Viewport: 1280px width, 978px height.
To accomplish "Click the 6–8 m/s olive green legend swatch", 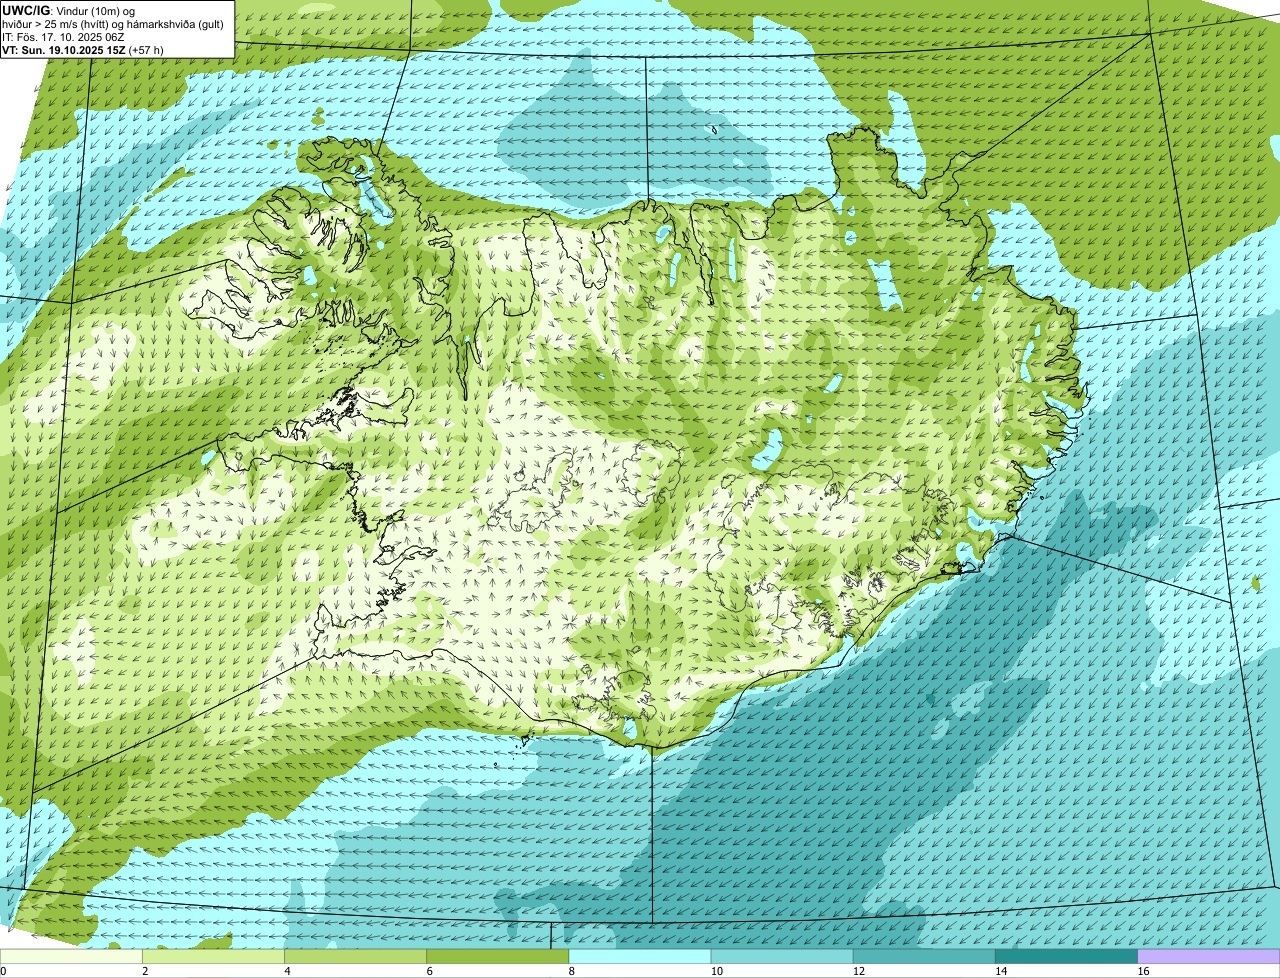I will click(498, 957).
